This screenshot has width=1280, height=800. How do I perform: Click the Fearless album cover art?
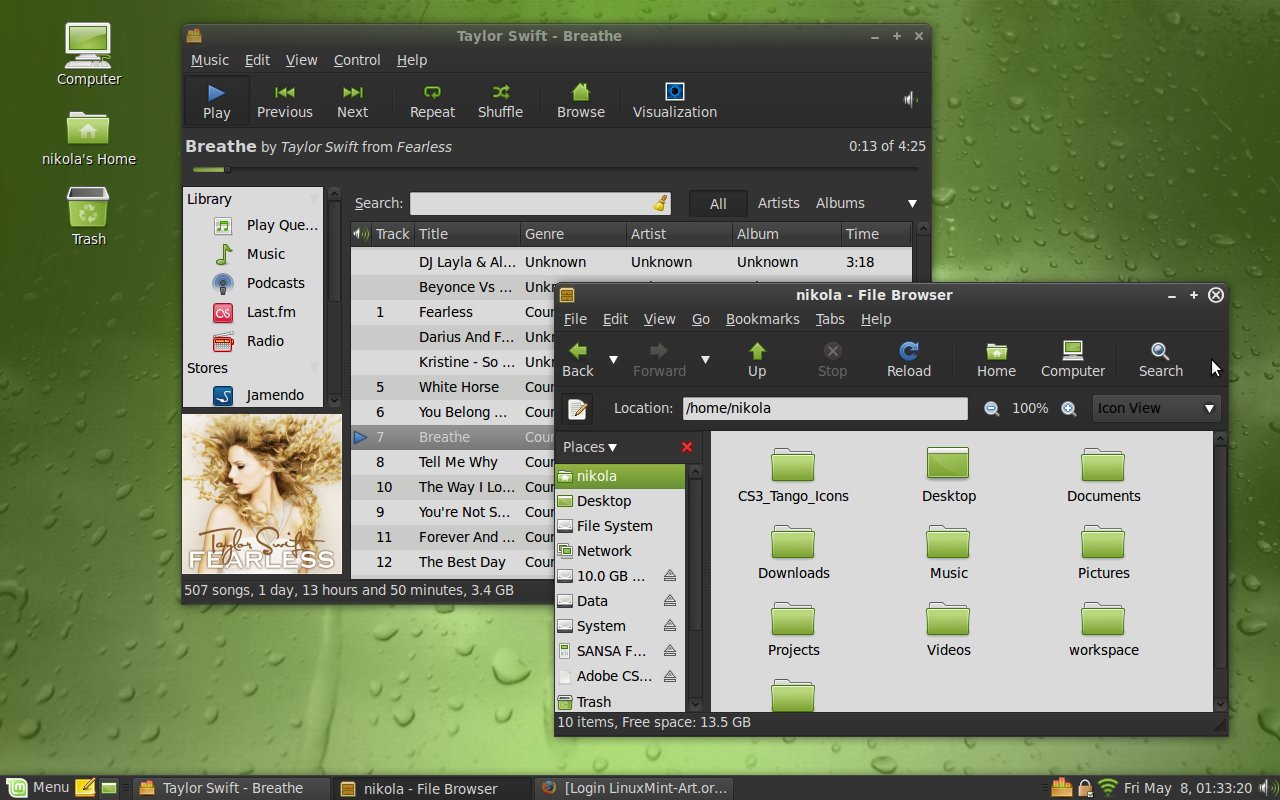pyautogui.click(x=262, y=494)
